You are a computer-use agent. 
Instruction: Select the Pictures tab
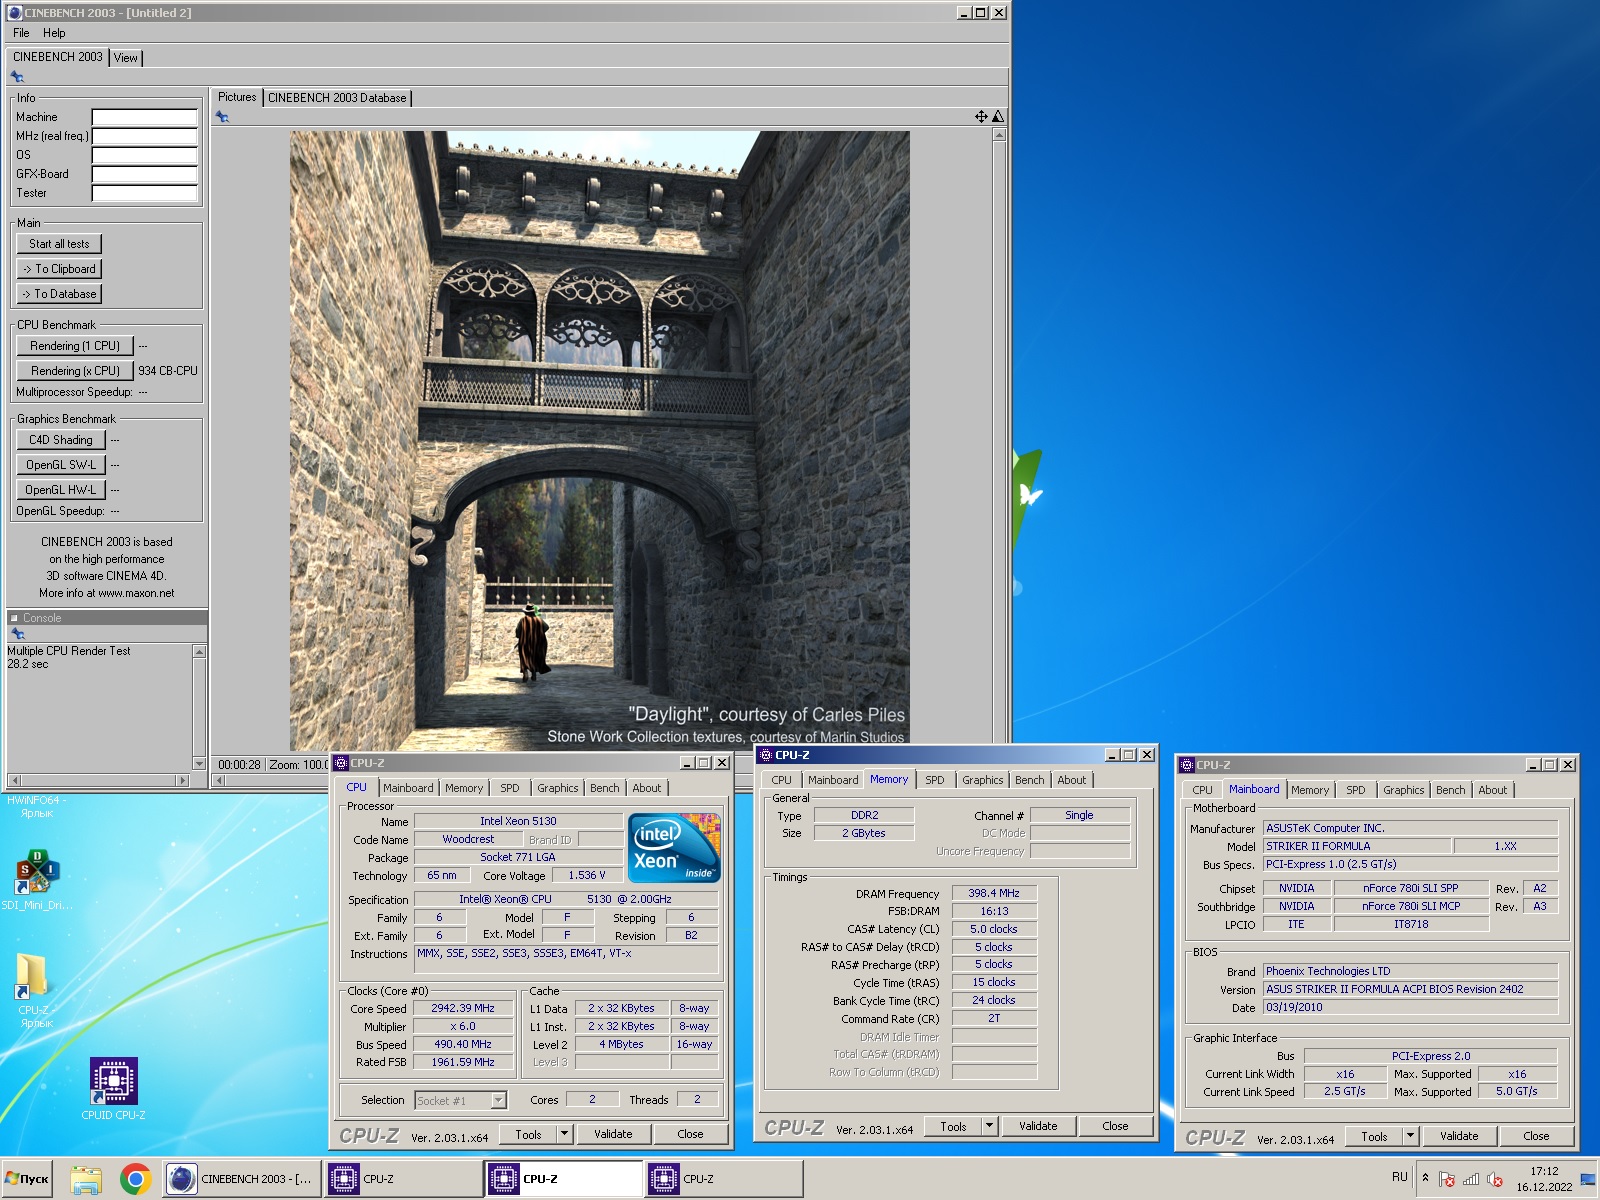click(237, 97)
